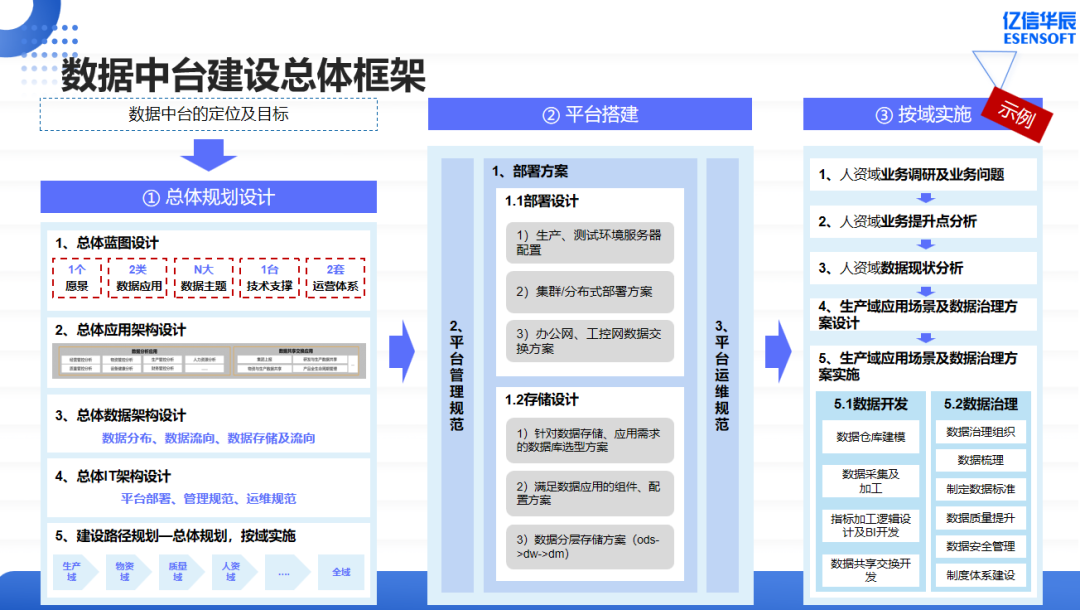
Task: Click 3、人资域数据现状分析 step
Action: click(x=923, y=268)
